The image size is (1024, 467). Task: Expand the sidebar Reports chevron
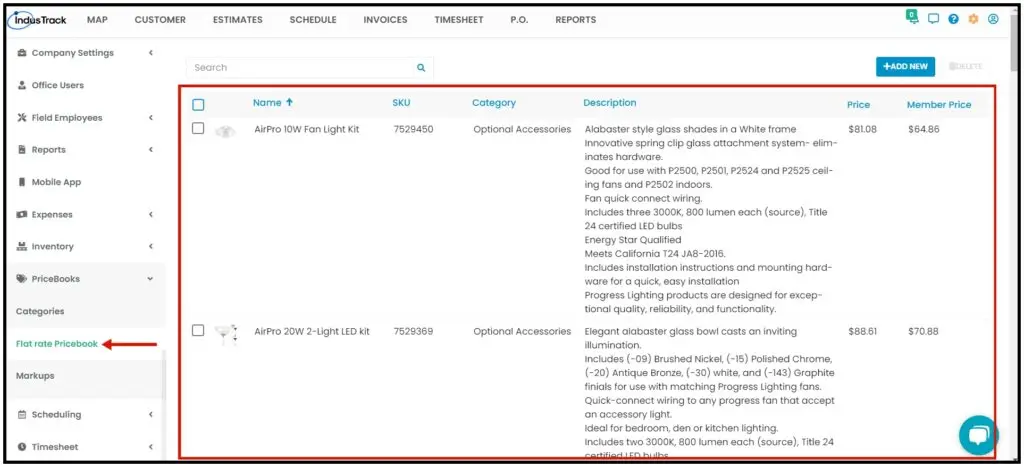[151, 150]
